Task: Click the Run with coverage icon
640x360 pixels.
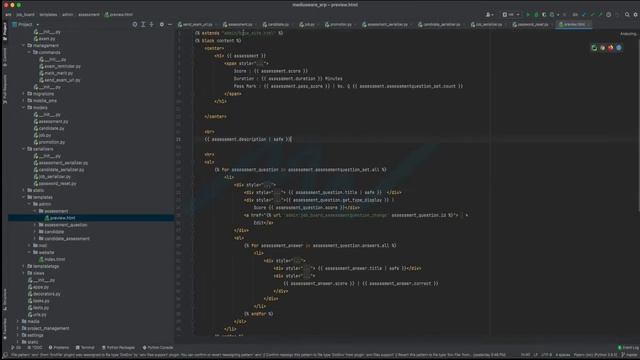Action: pos(544,15)
